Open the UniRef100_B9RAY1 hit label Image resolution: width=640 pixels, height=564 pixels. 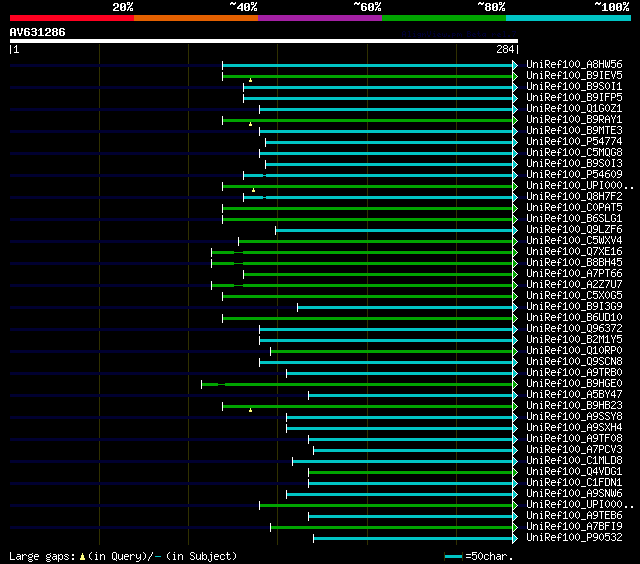pos(574,120)
